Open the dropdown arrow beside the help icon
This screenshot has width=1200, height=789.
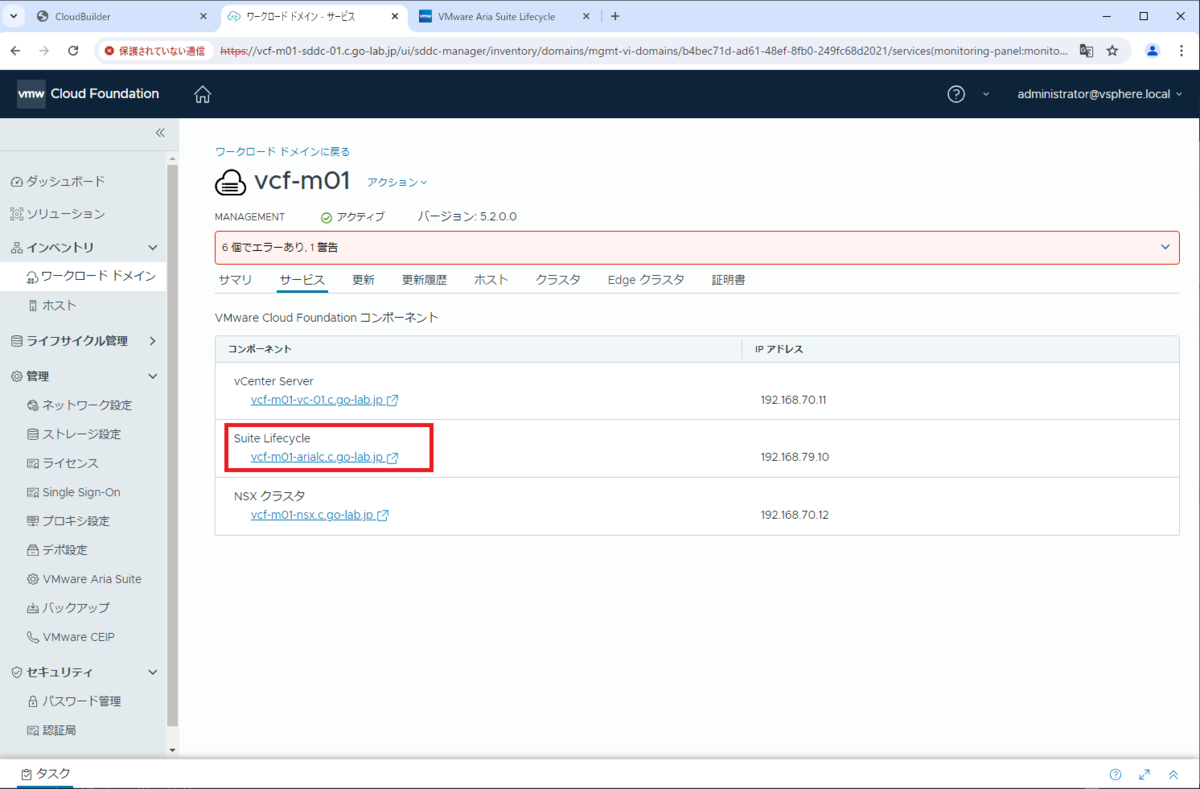(x=985, y=94)
